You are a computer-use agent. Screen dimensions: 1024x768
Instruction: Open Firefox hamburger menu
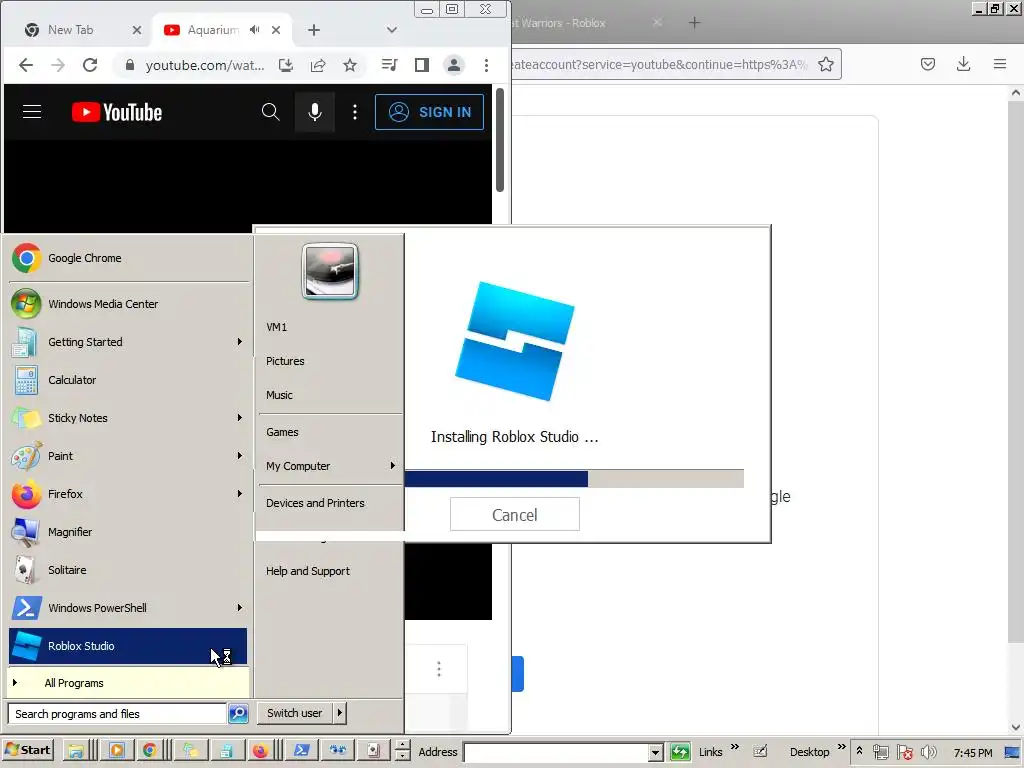point(1000,64)
